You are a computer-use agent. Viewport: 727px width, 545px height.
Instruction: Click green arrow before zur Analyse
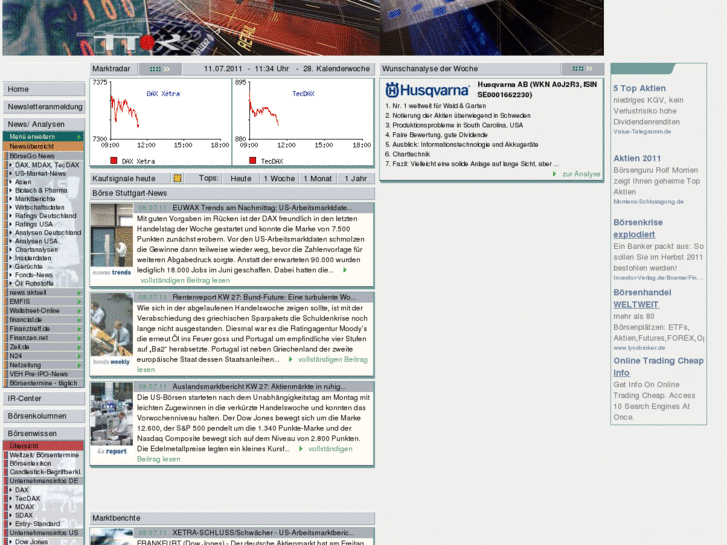click(x=555, y=174)
